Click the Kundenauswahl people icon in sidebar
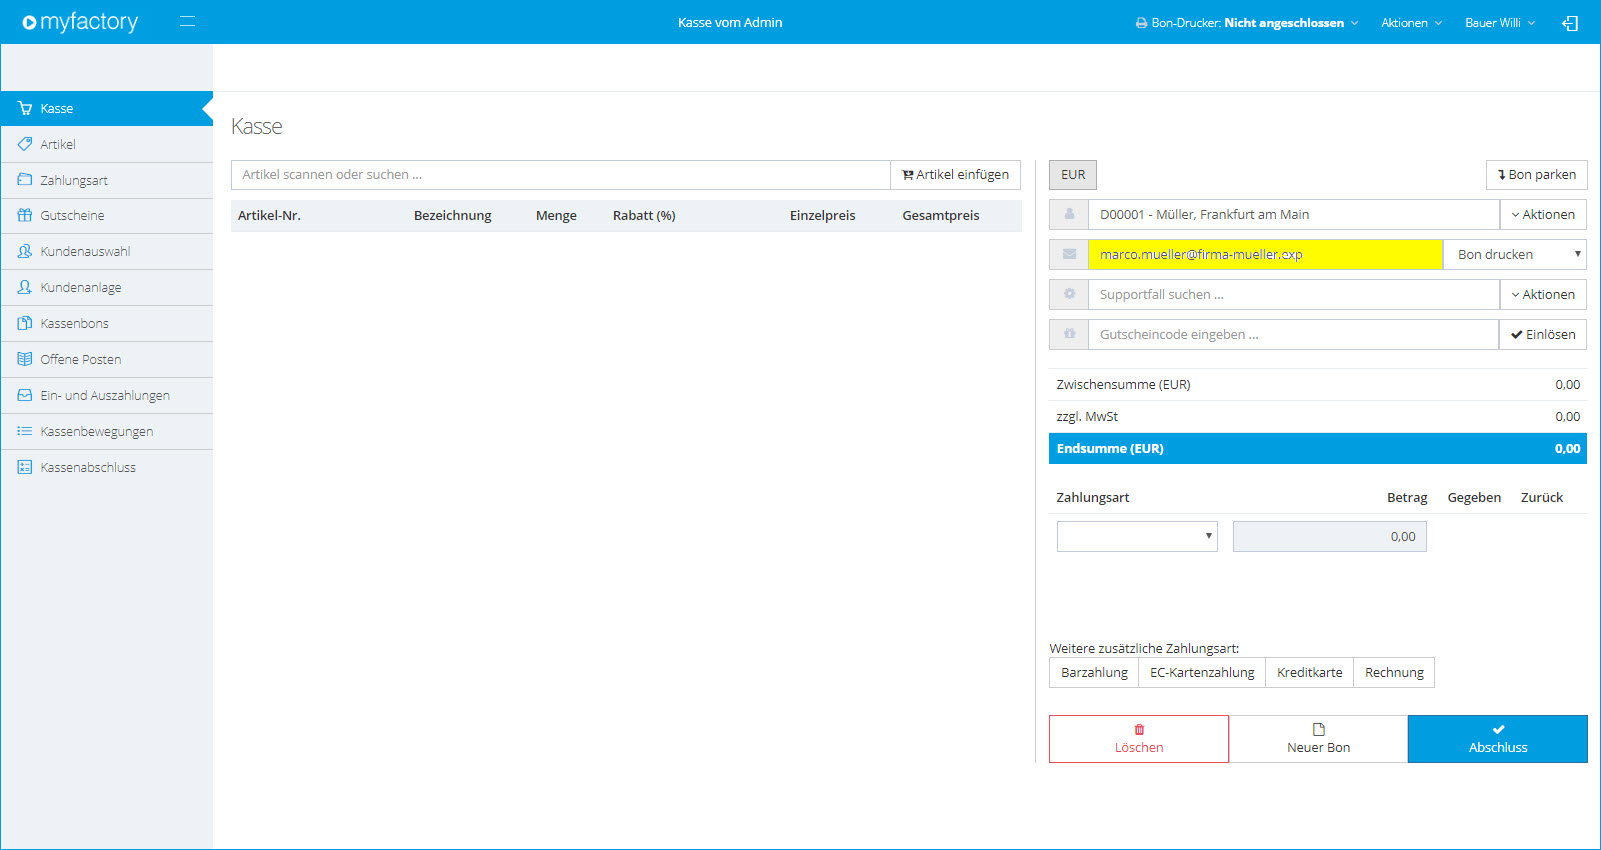The image size is (1601, 850). (x=25, y=251)
